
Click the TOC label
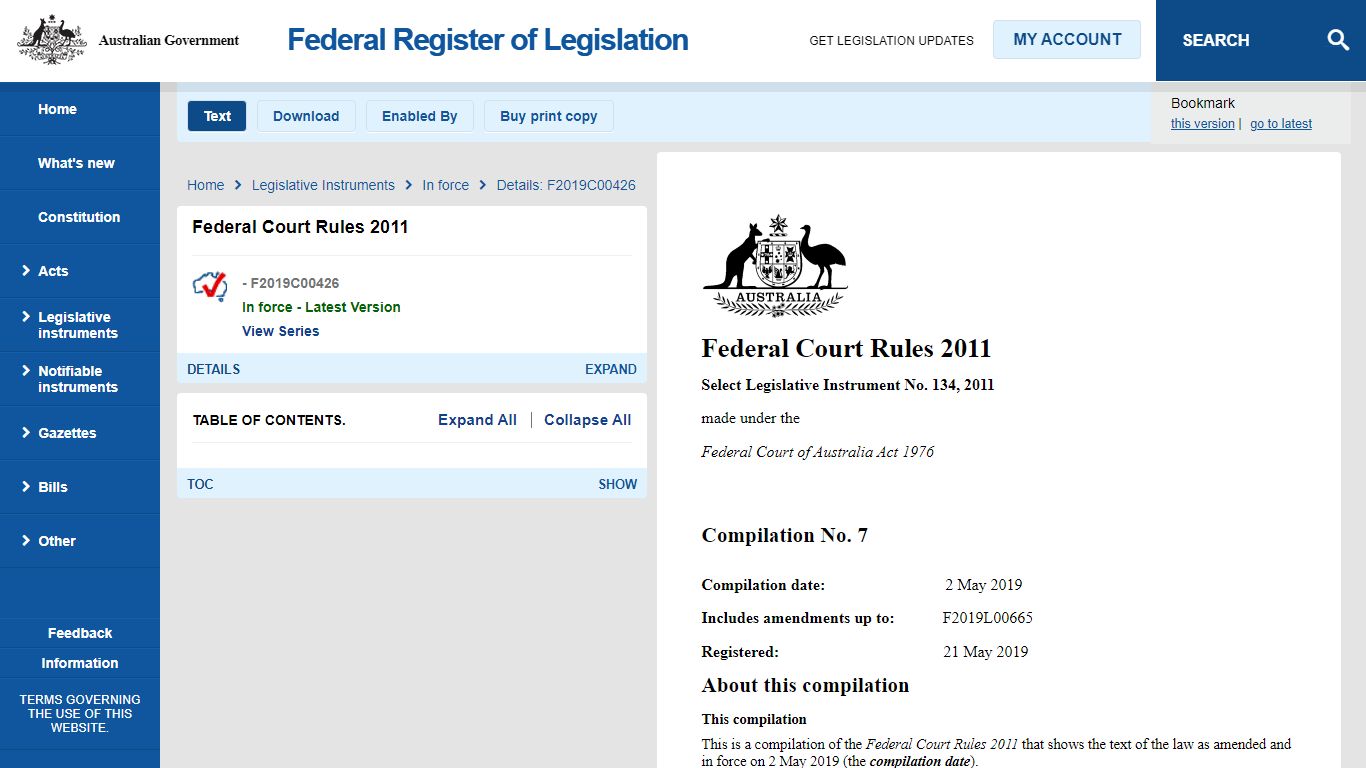(x=200, y=484)
